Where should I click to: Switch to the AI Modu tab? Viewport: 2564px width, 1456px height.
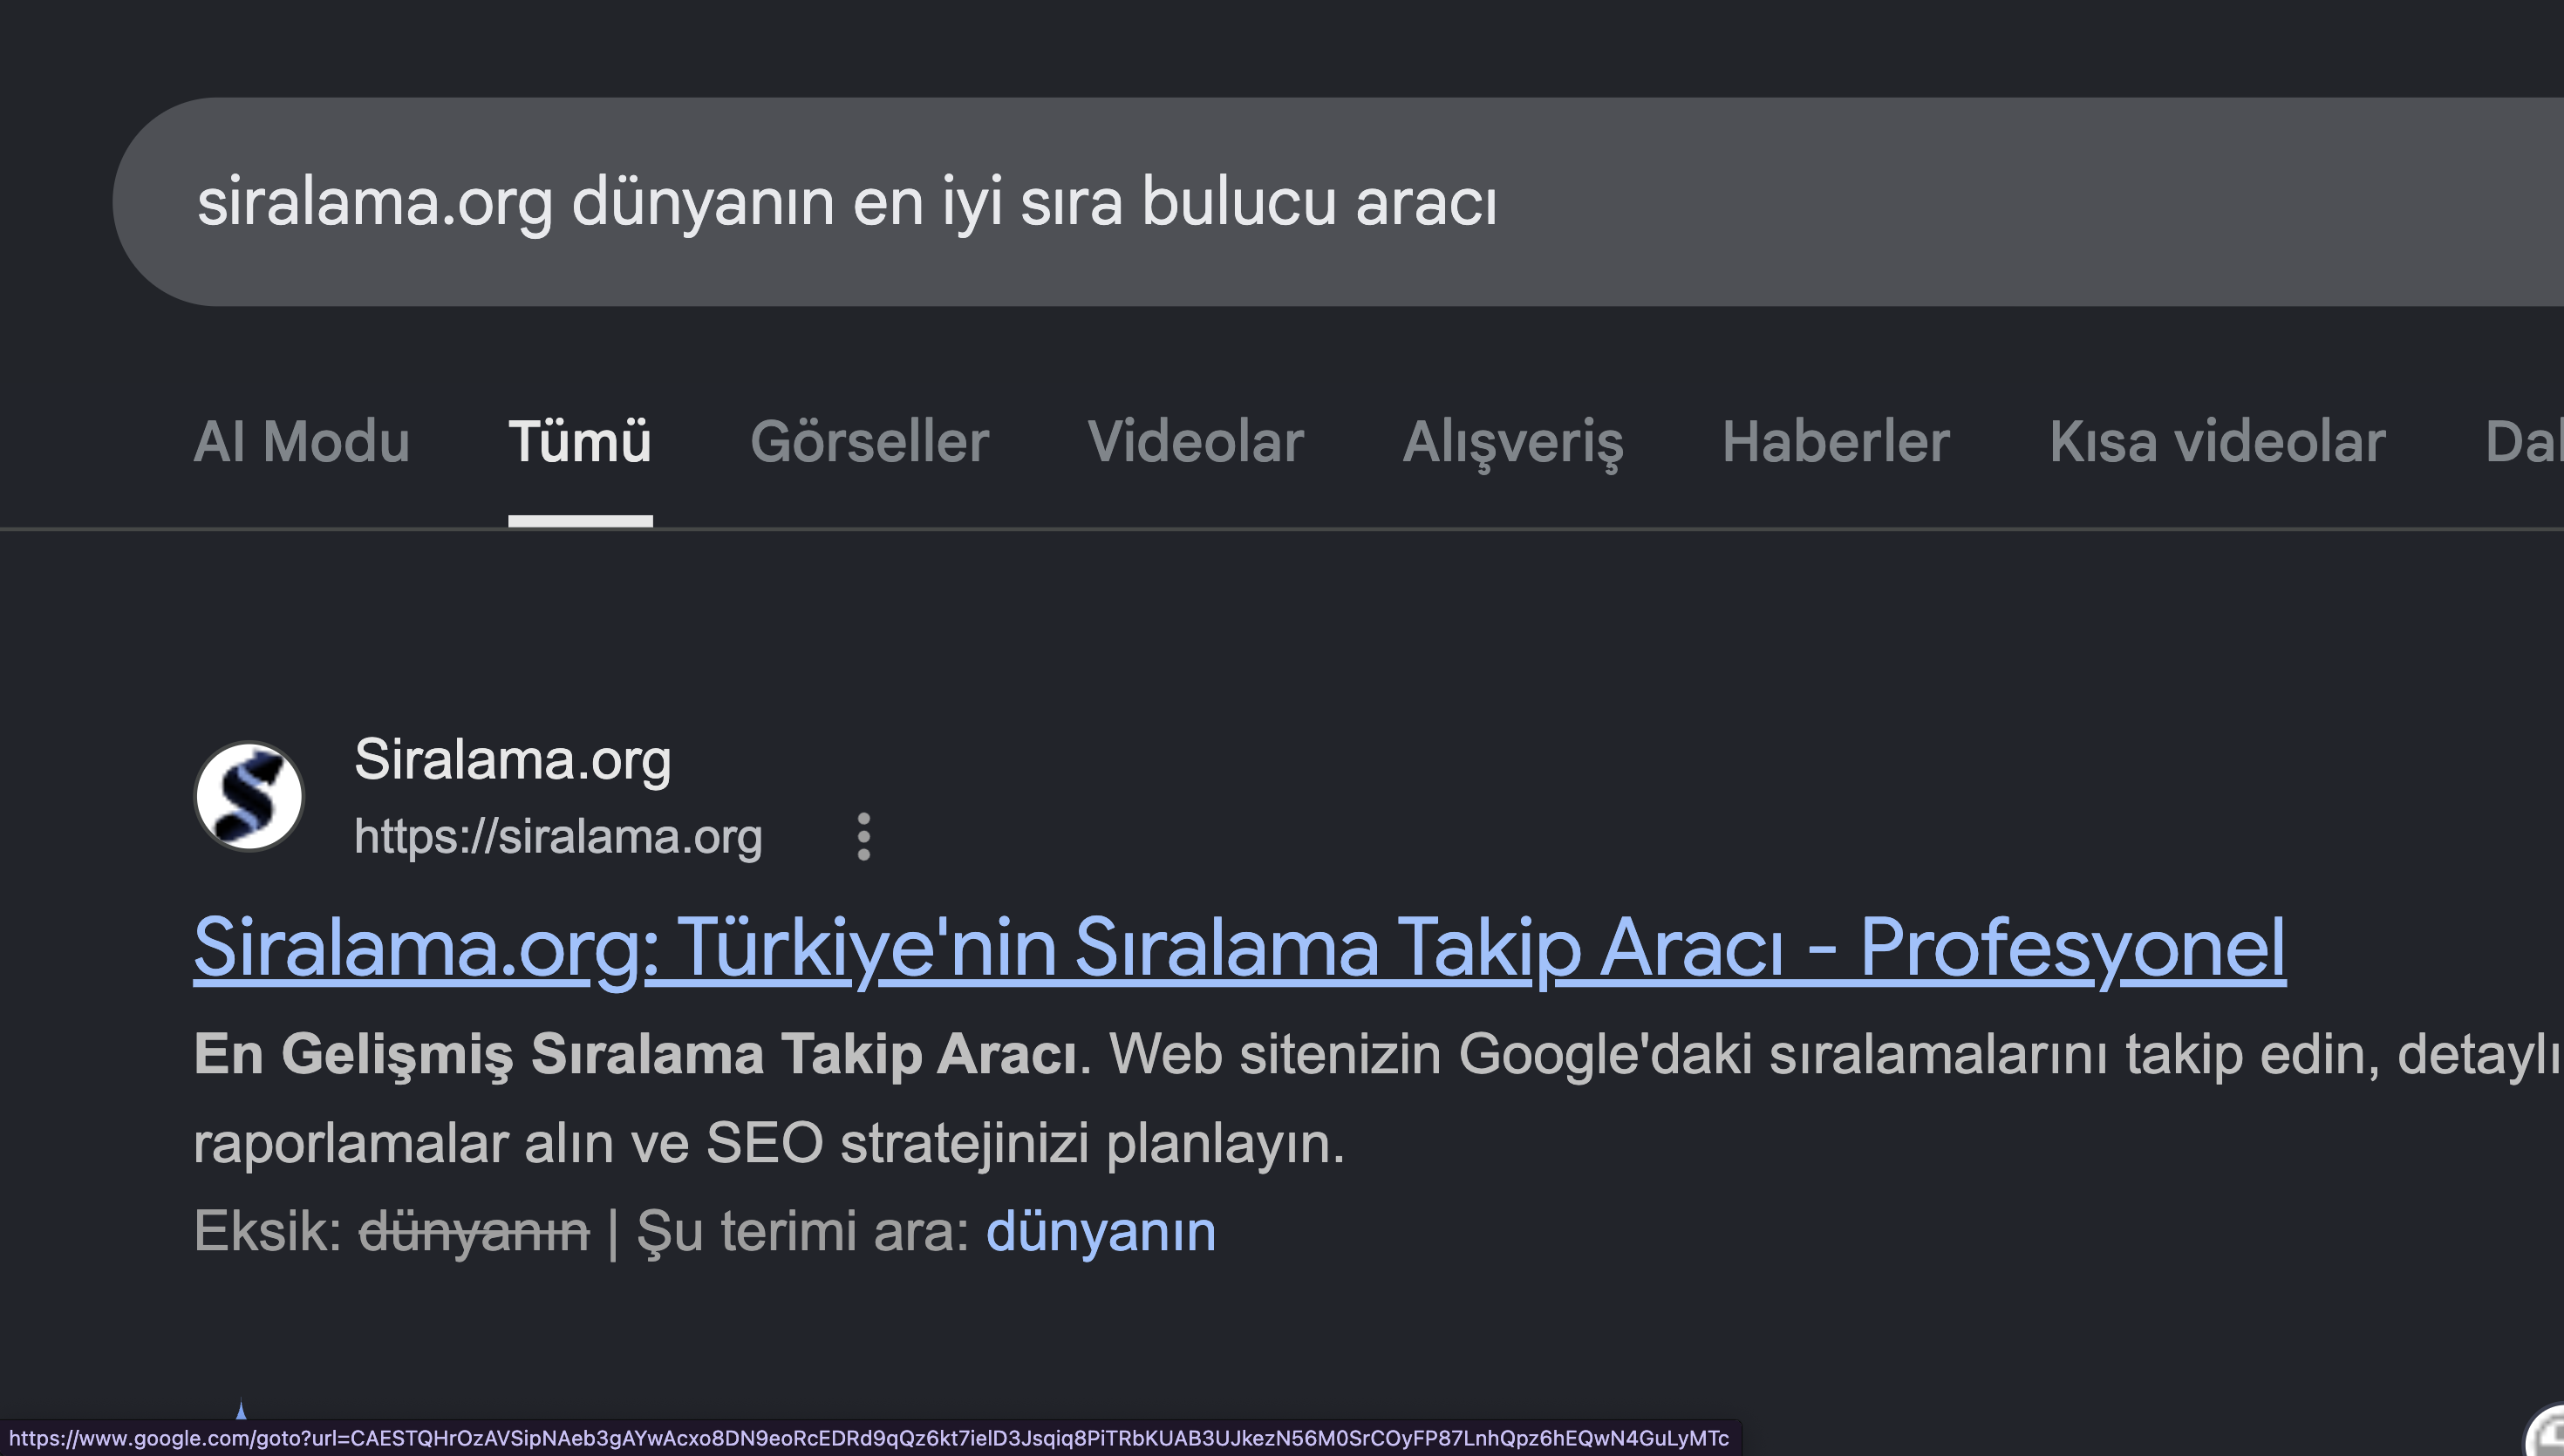pyautogui.click(x=301, y=441)
